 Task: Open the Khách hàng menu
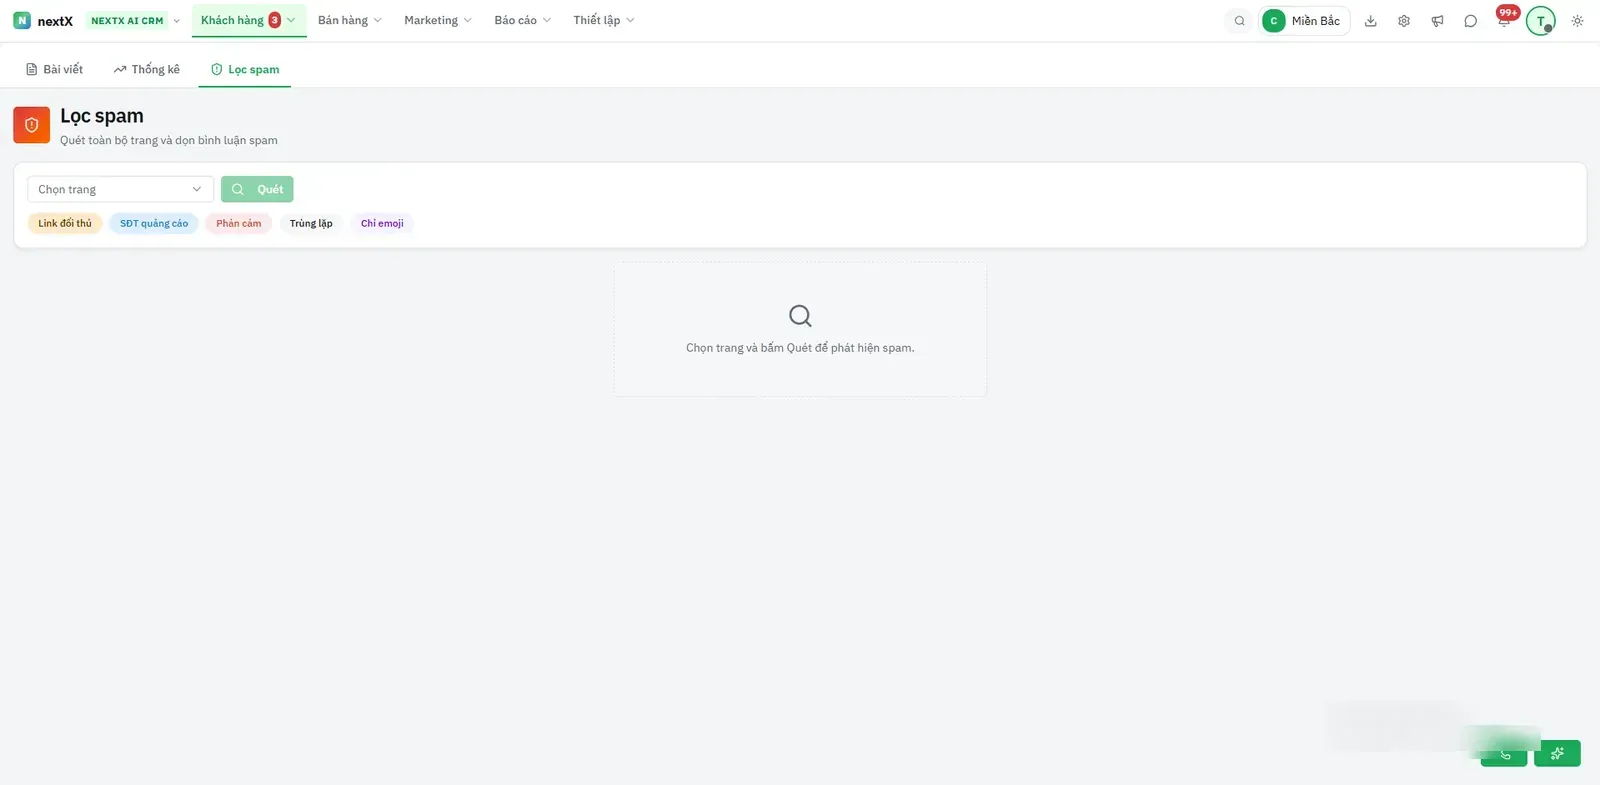pyautogui.click(x=248, y=20)
